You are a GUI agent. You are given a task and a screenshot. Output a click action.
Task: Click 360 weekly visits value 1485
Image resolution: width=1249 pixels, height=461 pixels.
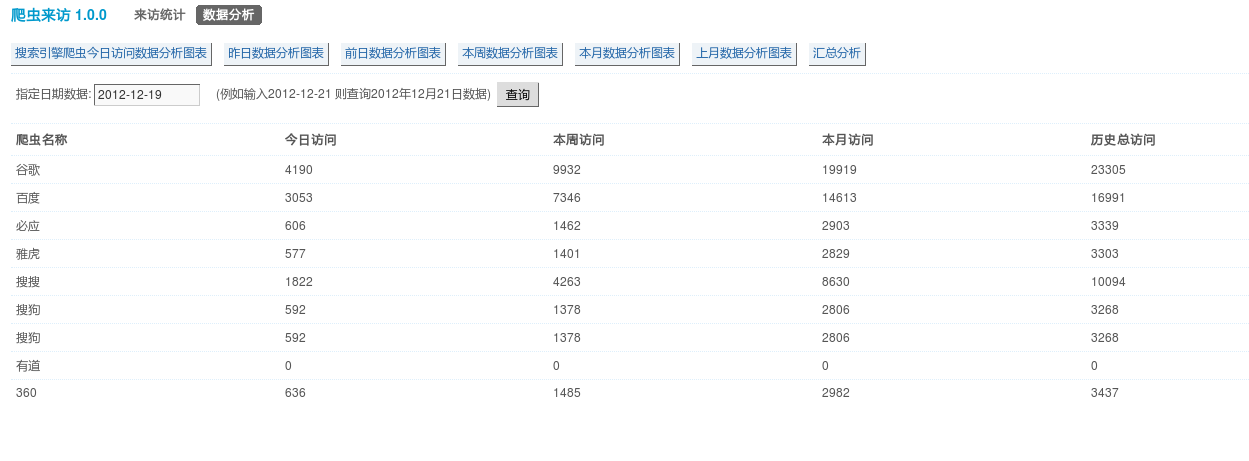click(x=567, y=394)
